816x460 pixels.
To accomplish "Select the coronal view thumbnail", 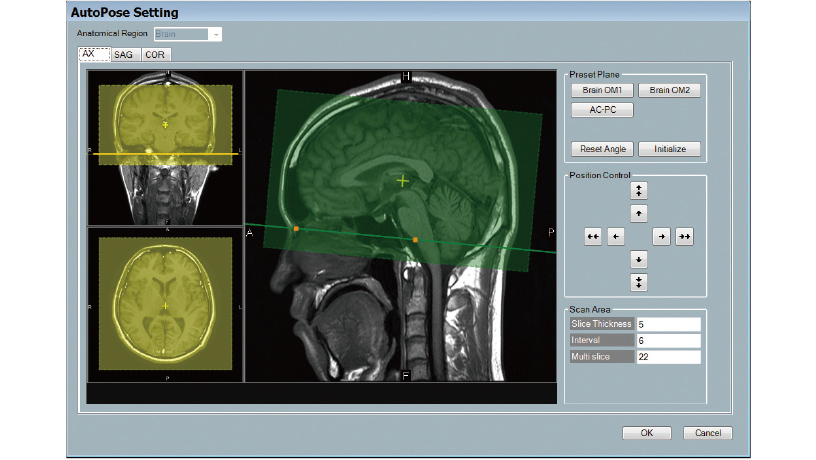I will [x=165, y=148].
